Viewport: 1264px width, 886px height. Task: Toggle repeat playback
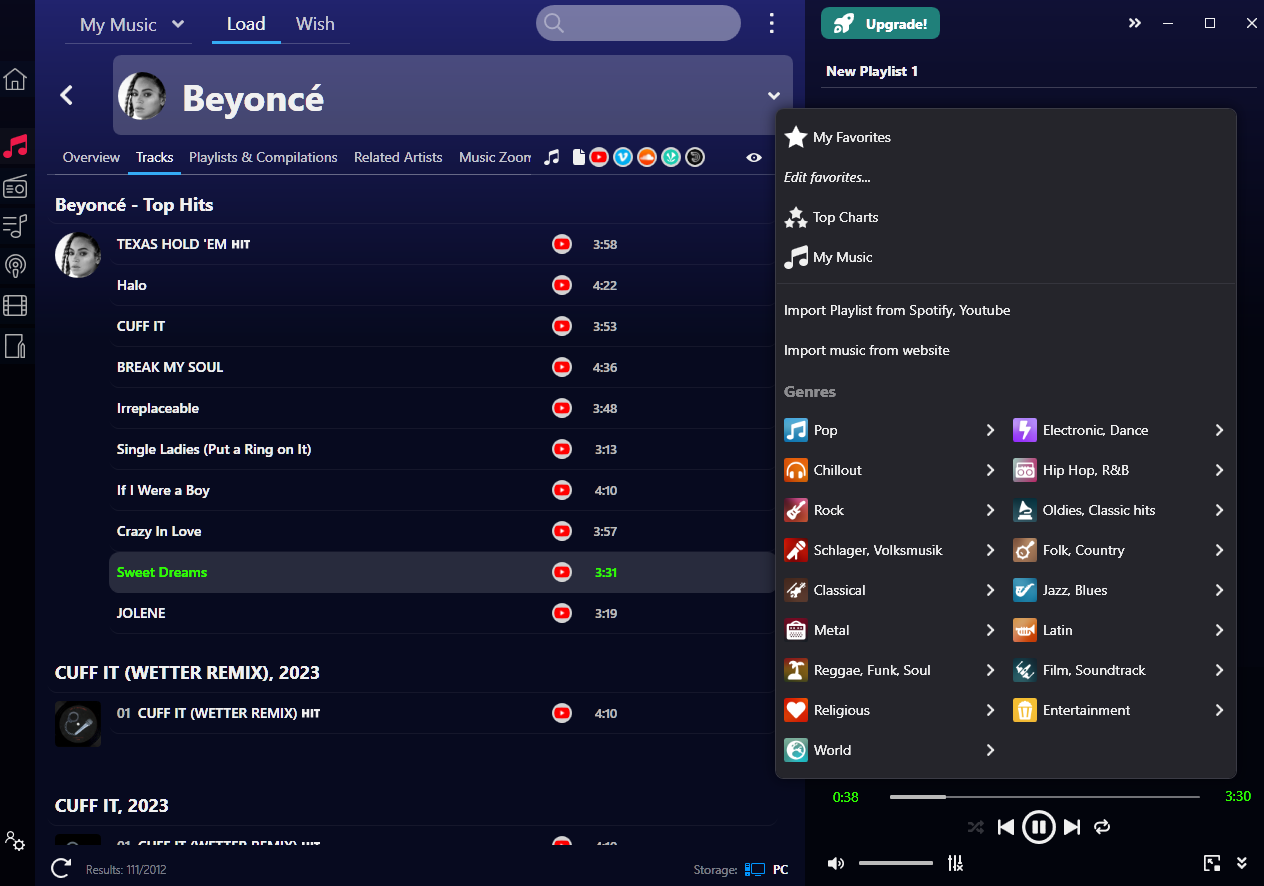click(x=1103, y=827)
